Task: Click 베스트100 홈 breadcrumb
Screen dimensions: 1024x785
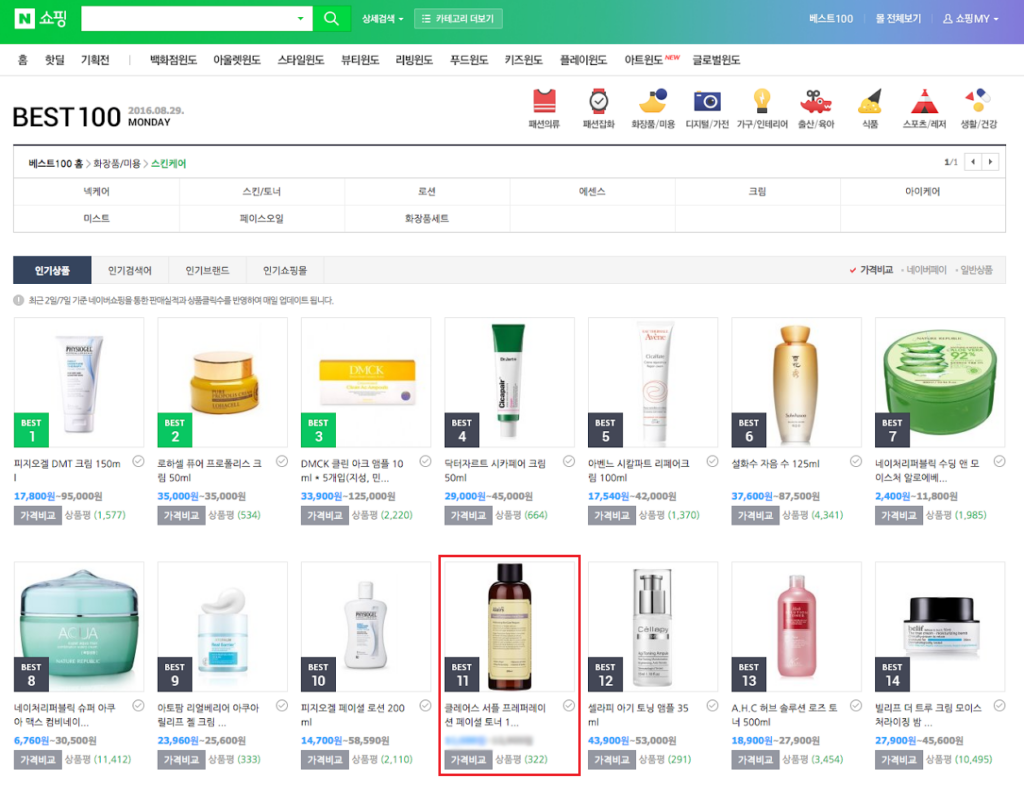Action: click(56, 163)
